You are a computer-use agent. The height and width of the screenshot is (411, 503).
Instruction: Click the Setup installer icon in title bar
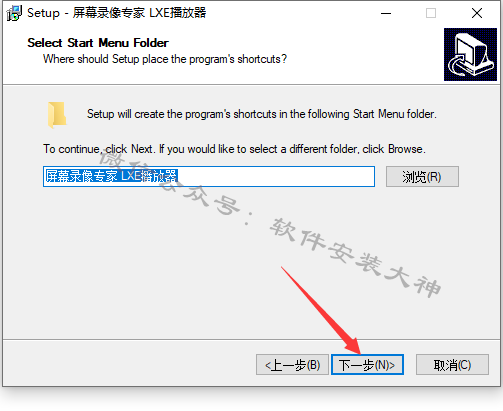14,13
